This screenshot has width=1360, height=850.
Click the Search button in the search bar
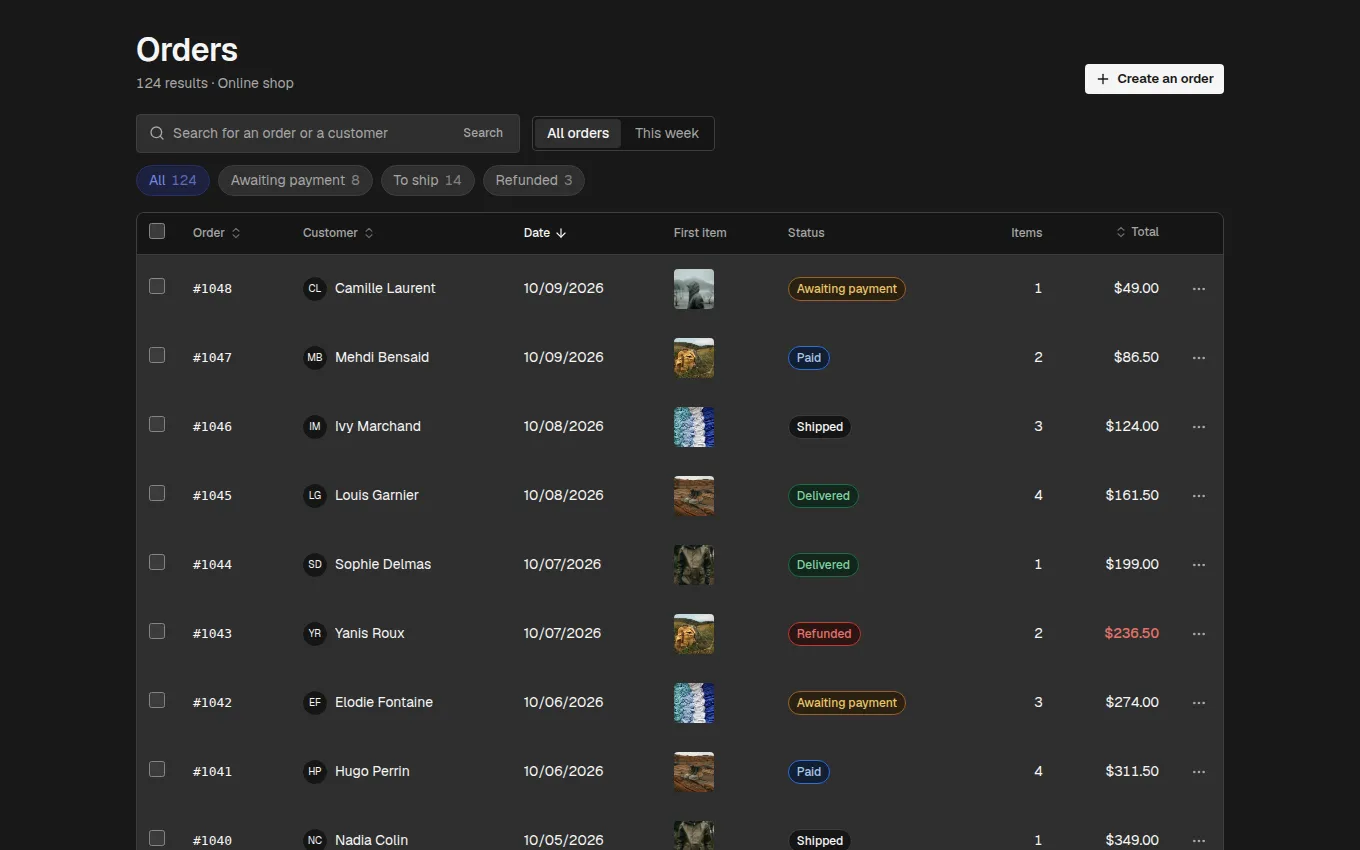tap(483, 133)
